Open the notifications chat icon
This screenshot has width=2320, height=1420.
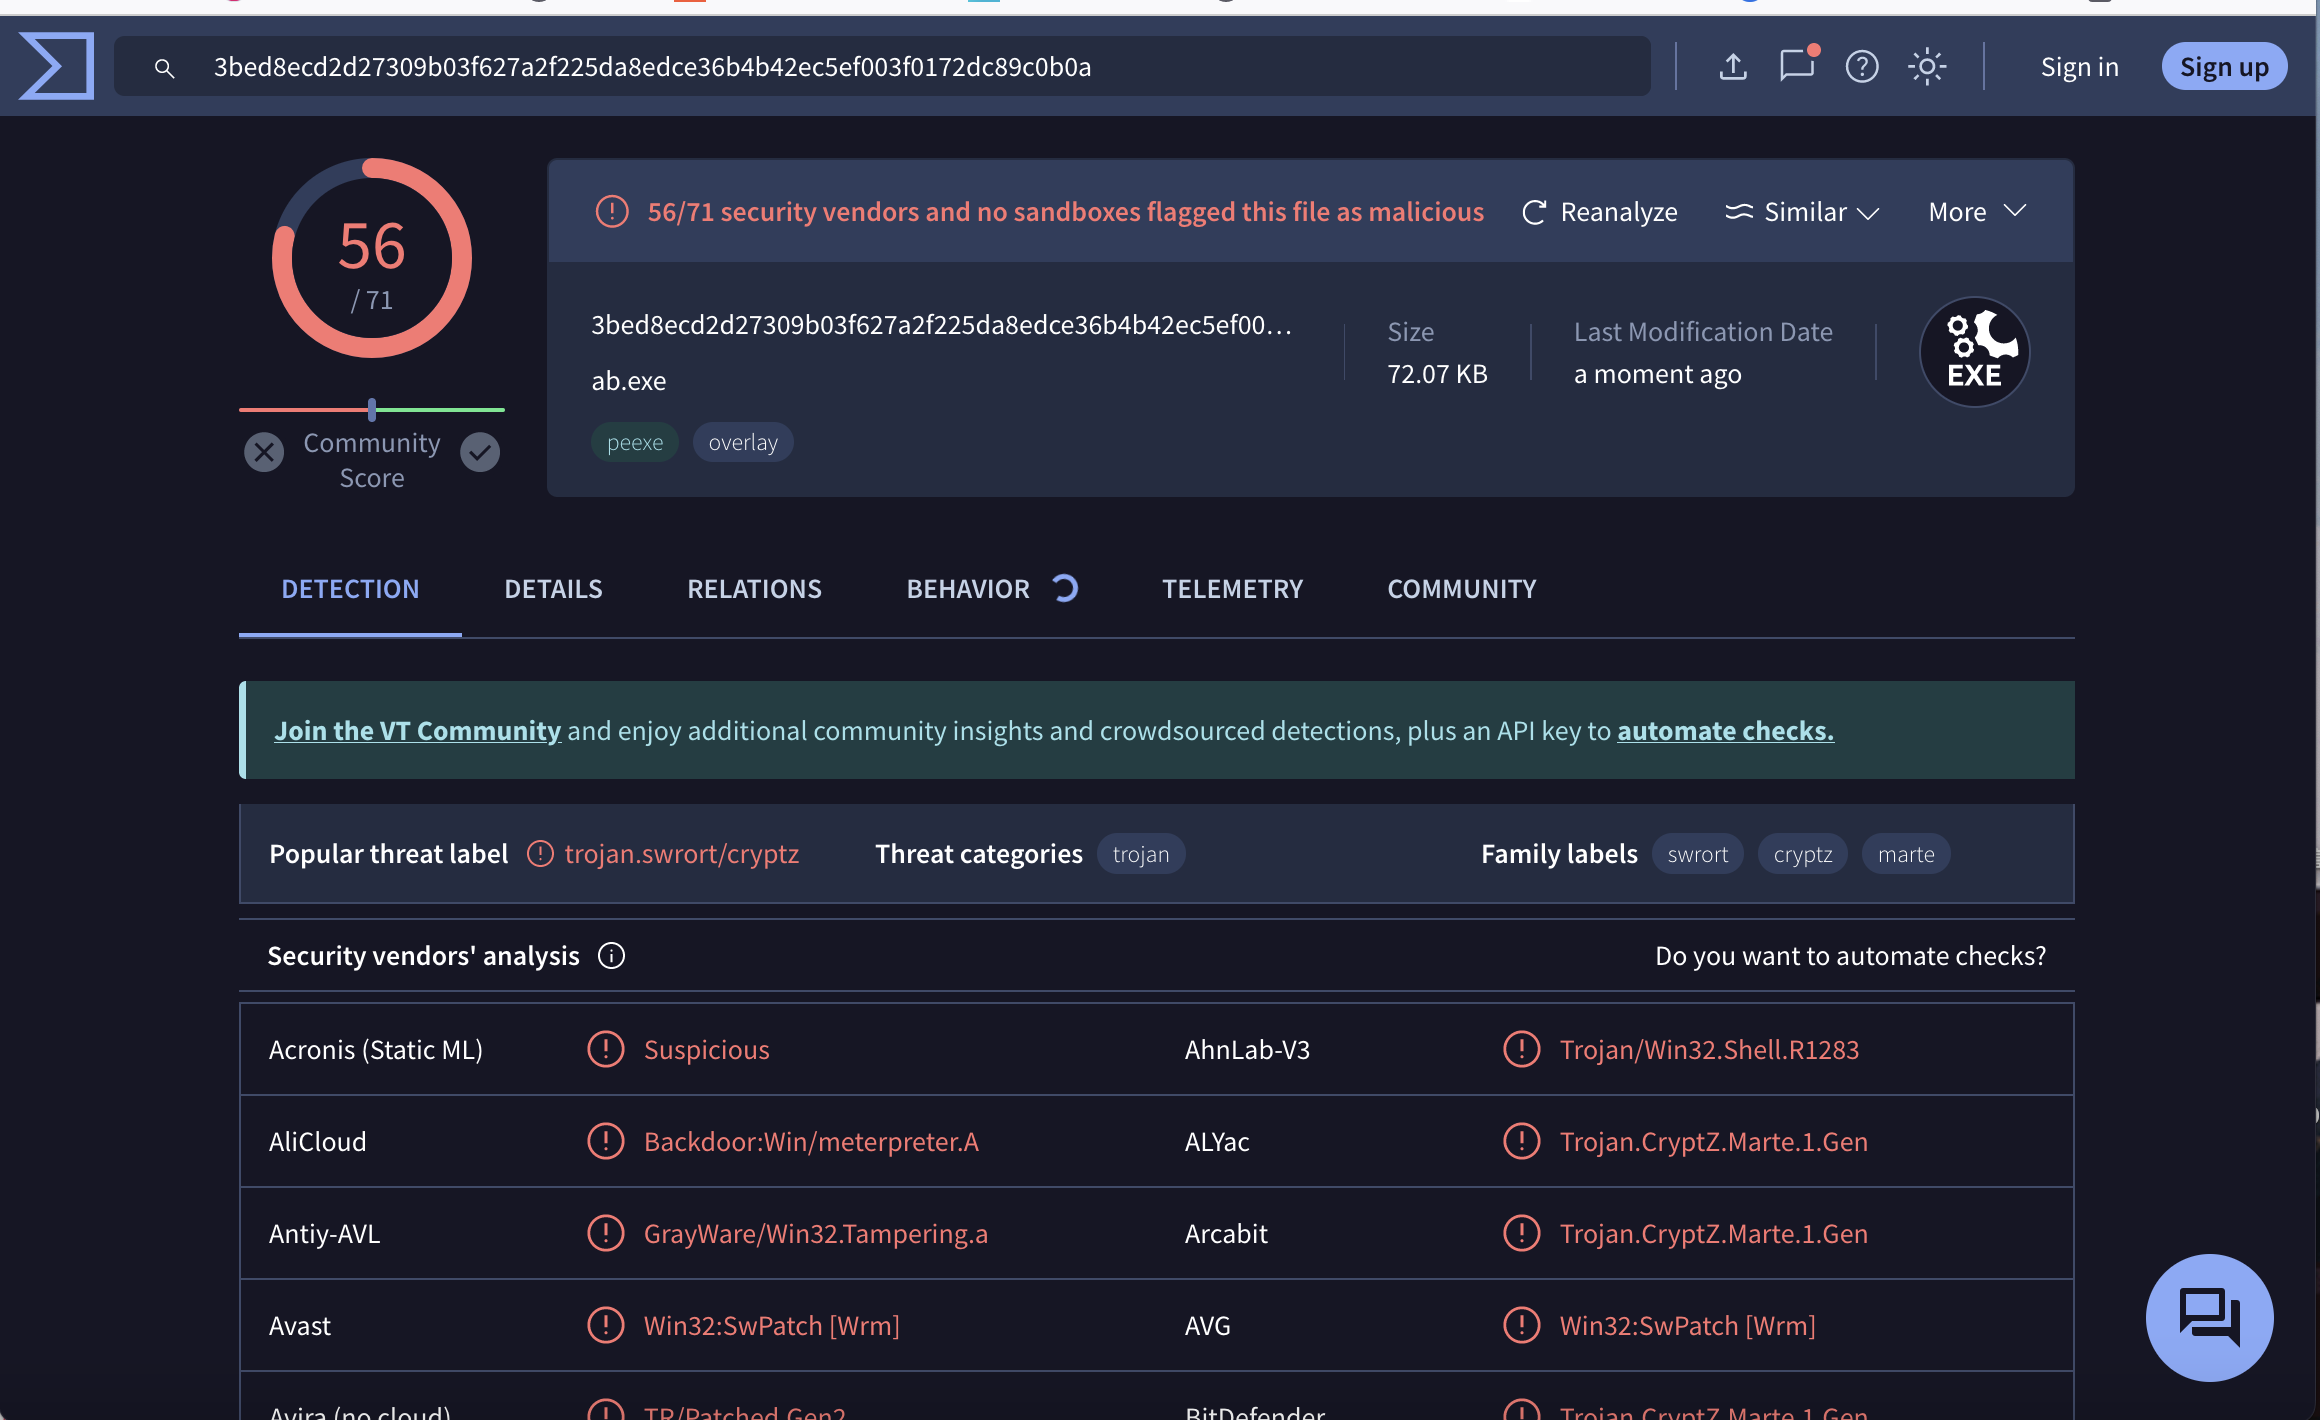(1797, 66)
